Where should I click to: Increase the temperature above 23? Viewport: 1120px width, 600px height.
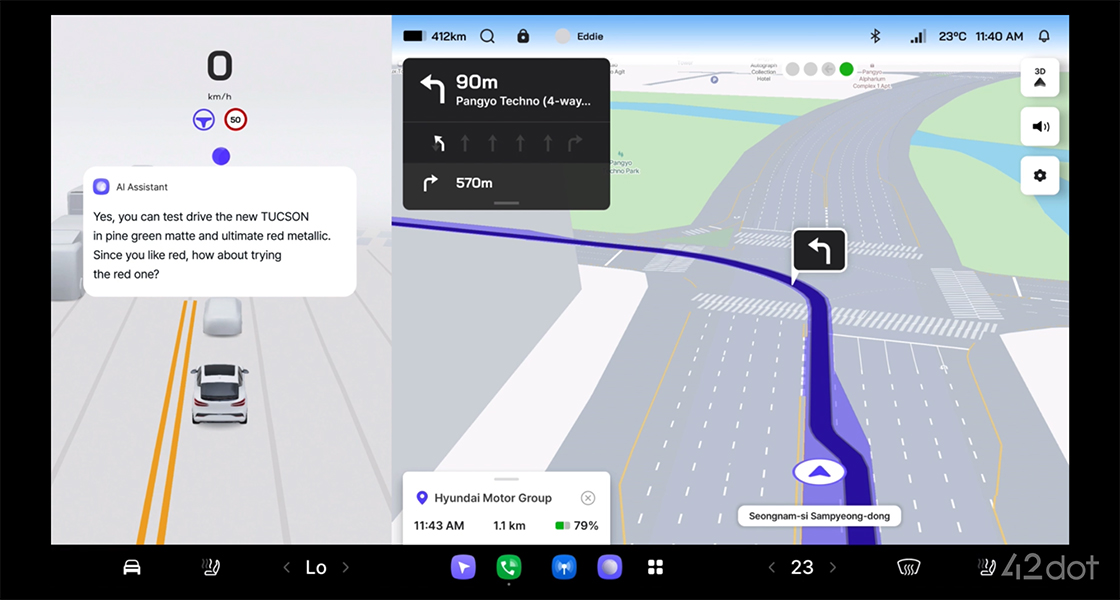(x=833, y=567)
